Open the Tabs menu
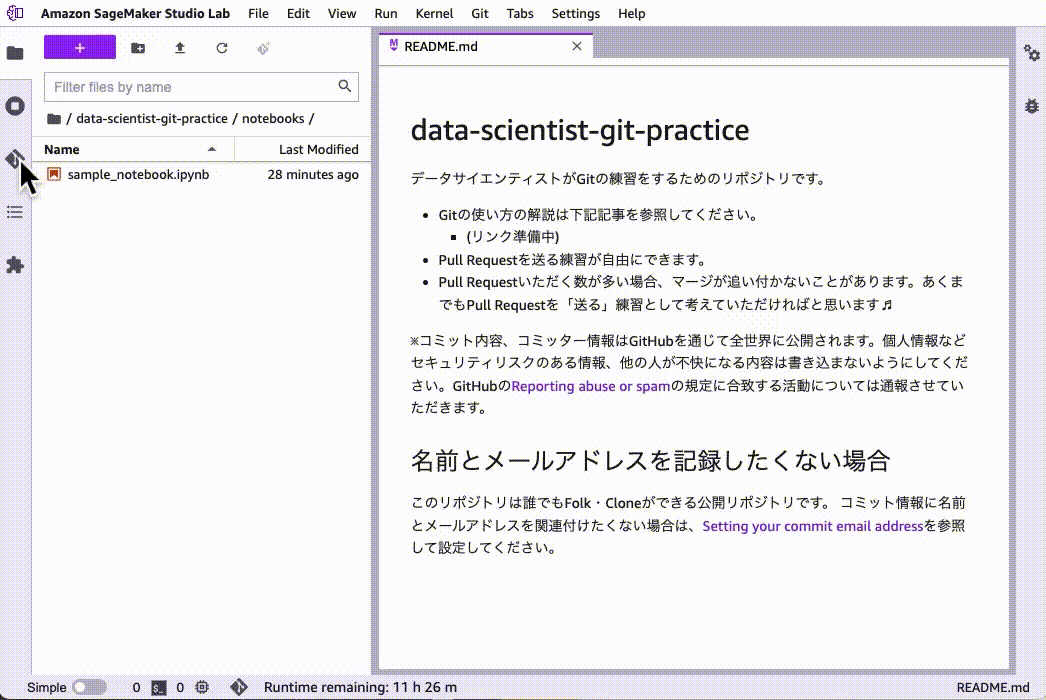This screenshot has width=1046, height=700. 520,13
